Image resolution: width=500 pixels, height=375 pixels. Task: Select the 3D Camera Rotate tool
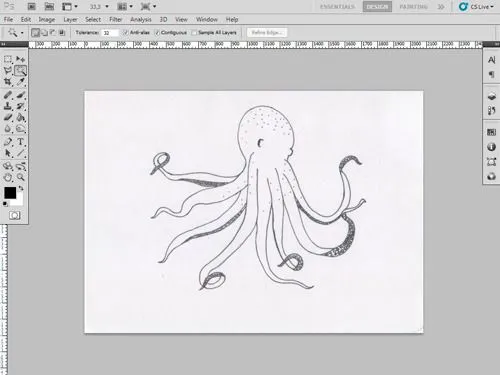[20, 166]
